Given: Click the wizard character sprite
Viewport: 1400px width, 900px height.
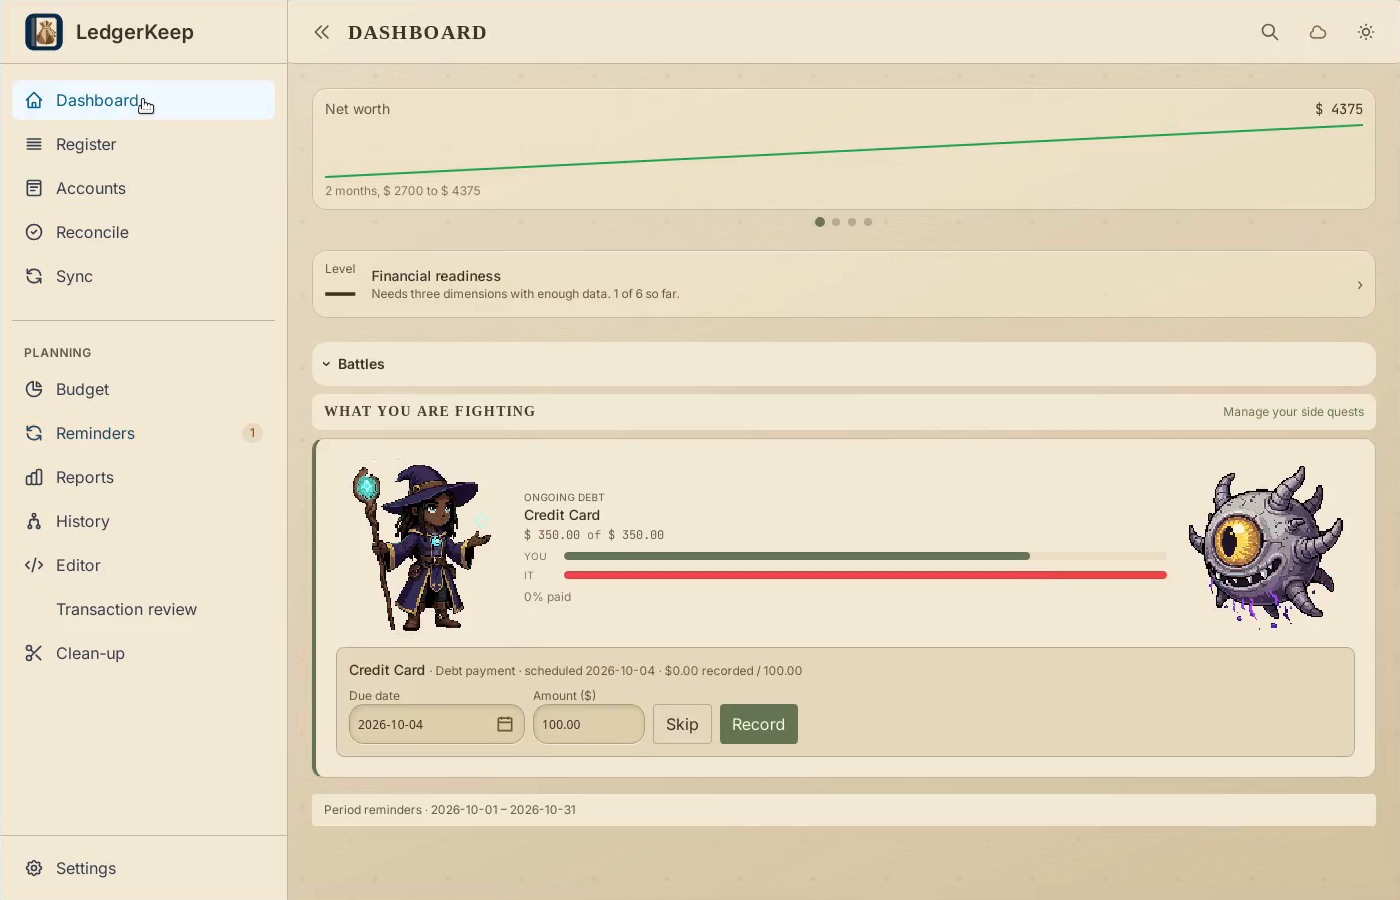Looking at the screenshot, I should click(x=421, y=547).
